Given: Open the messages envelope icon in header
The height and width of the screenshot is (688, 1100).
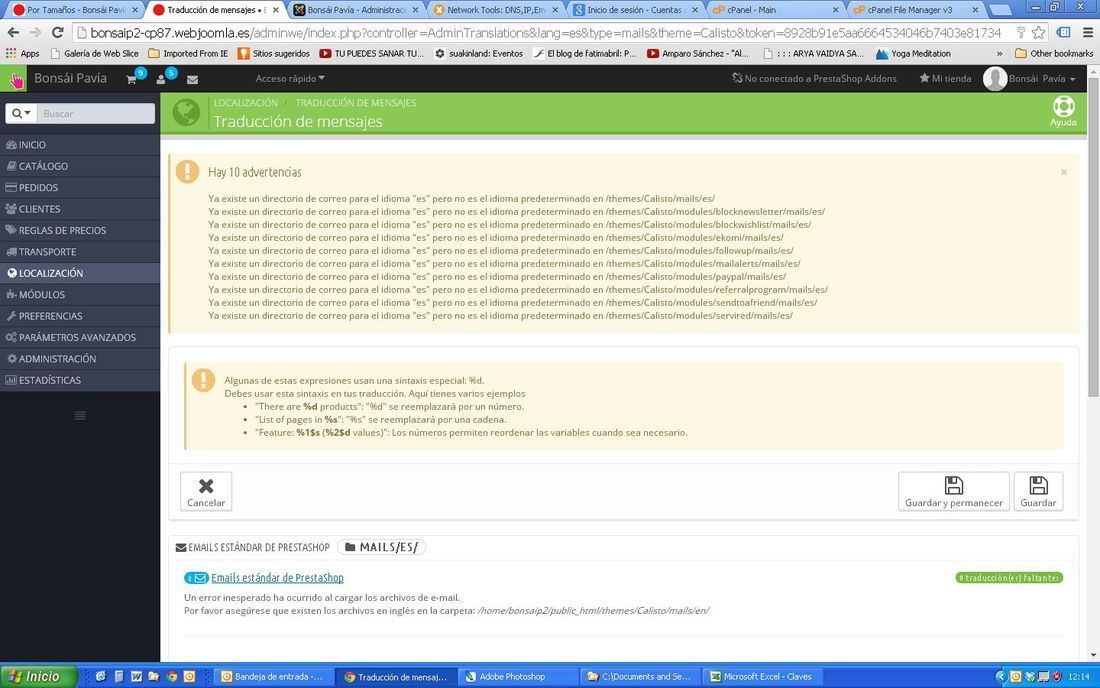Looking at the screenshot, I should [x=192, y=79].
